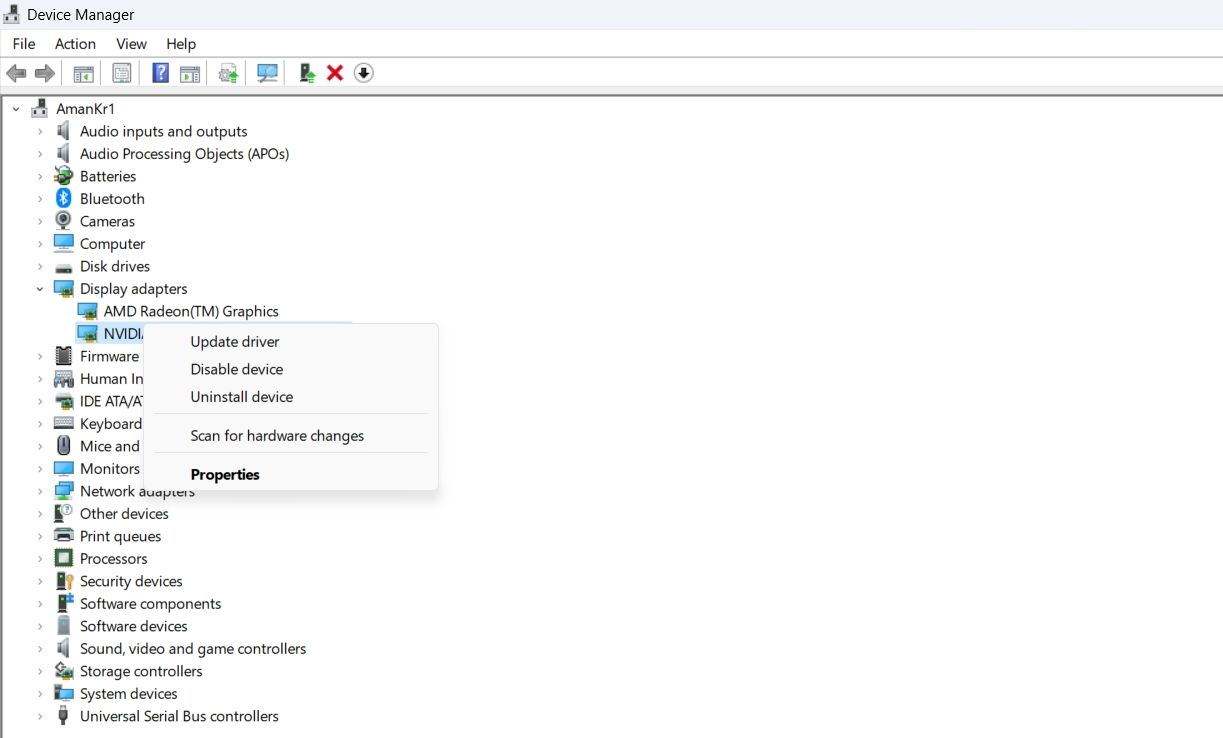Click the Uninstall device red X icon
Image resolution: width=1223 pixels, height=738 pixels.
tap(334, 72)
